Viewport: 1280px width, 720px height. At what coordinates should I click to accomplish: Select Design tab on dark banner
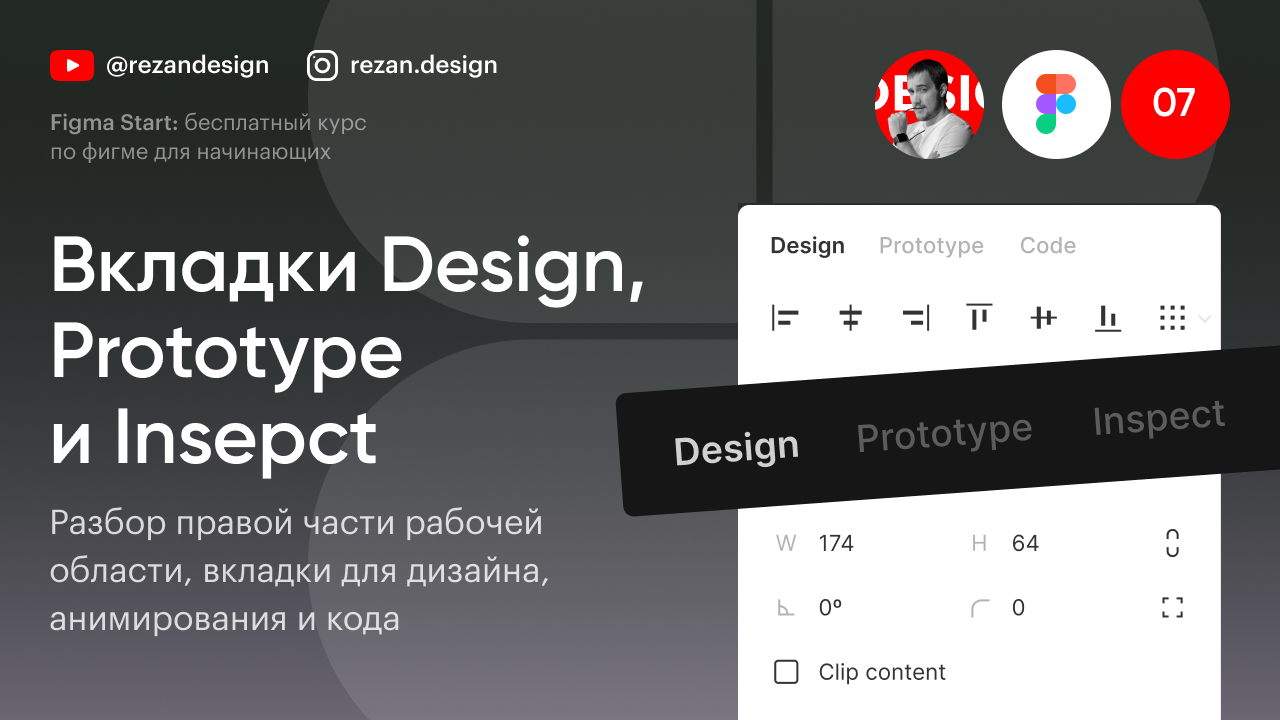click(736, 449)
